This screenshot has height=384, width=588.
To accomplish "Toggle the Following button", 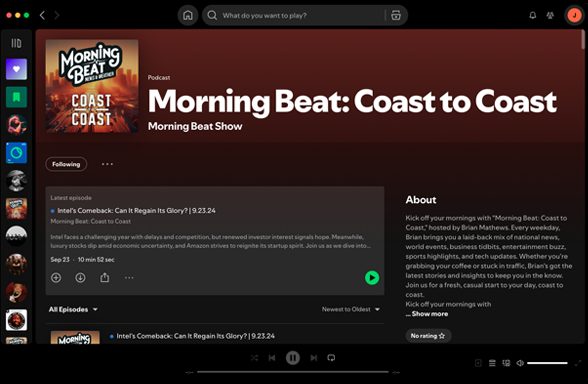I will pos(66,164).
